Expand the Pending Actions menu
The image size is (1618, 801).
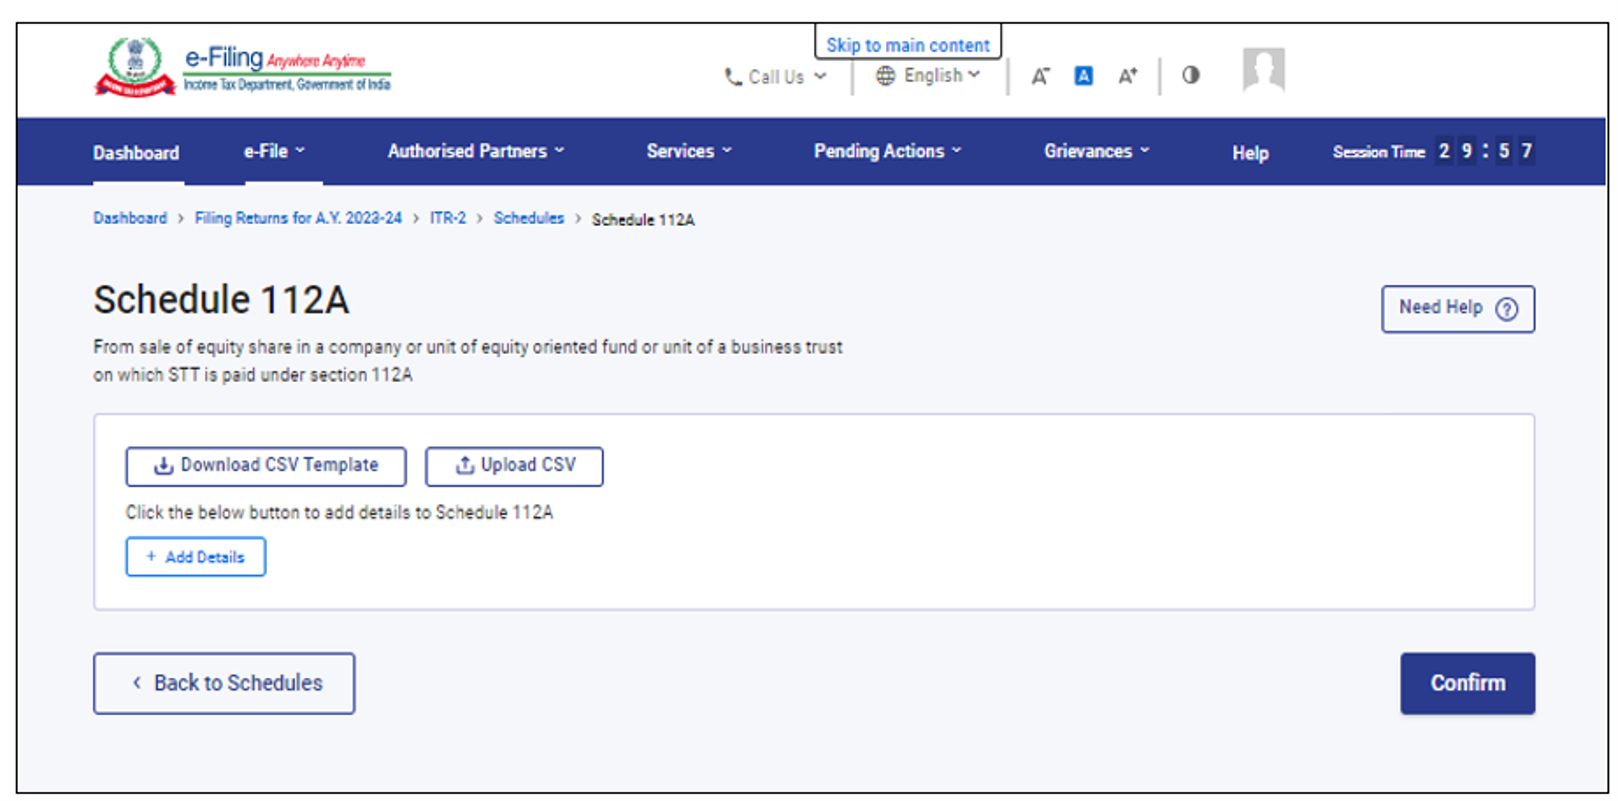[x=887, y=151]
